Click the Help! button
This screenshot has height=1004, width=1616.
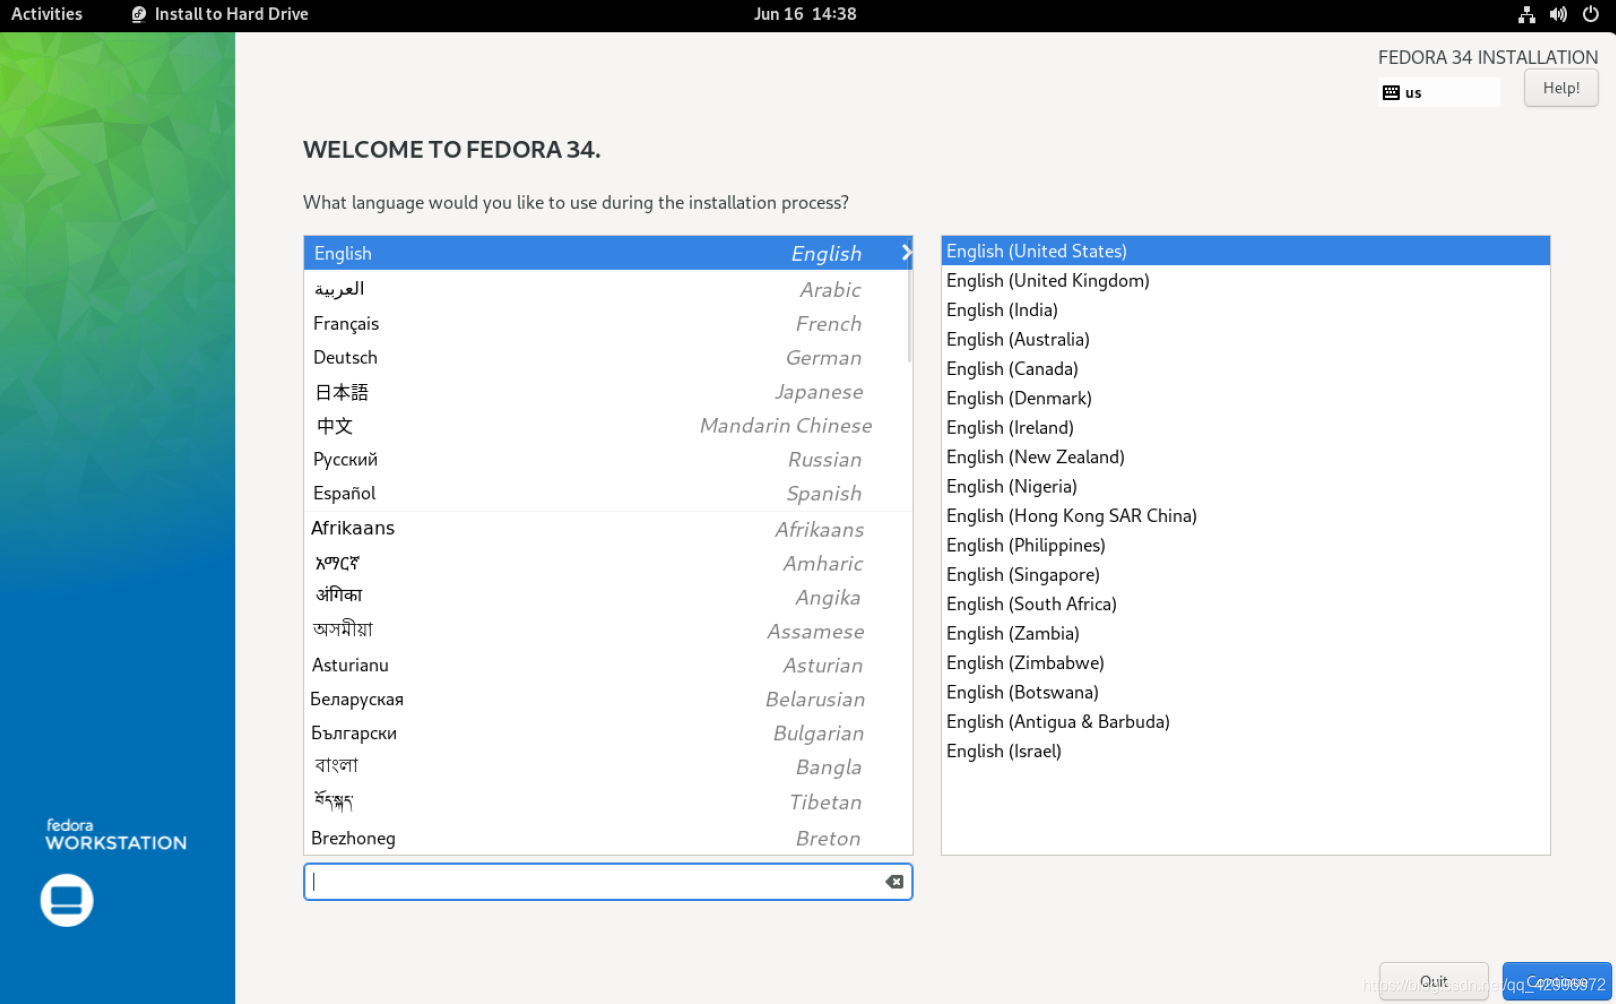click(1561, 88)
